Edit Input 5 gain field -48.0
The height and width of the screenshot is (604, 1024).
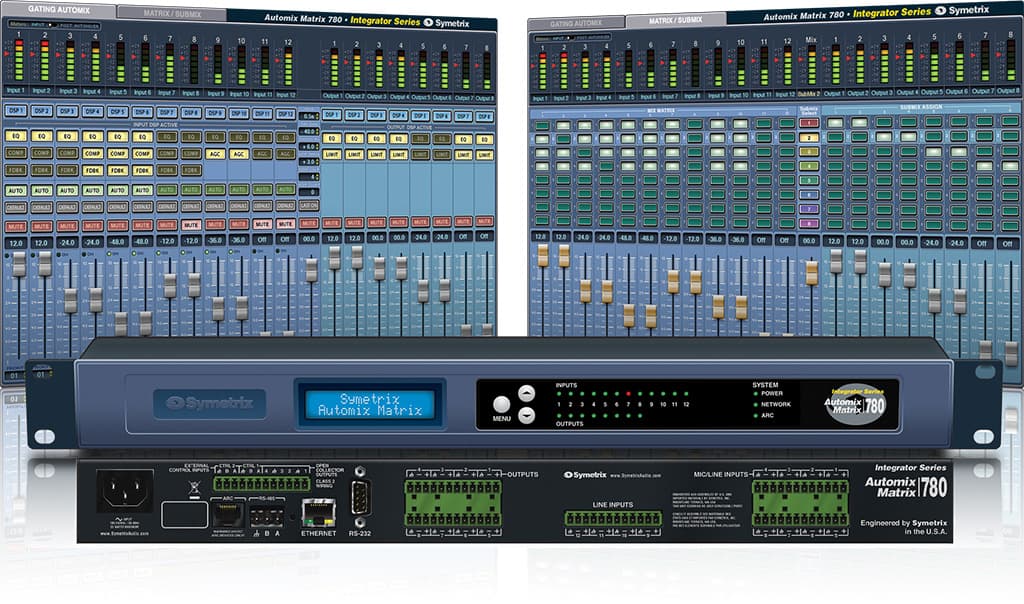point(118,242)
